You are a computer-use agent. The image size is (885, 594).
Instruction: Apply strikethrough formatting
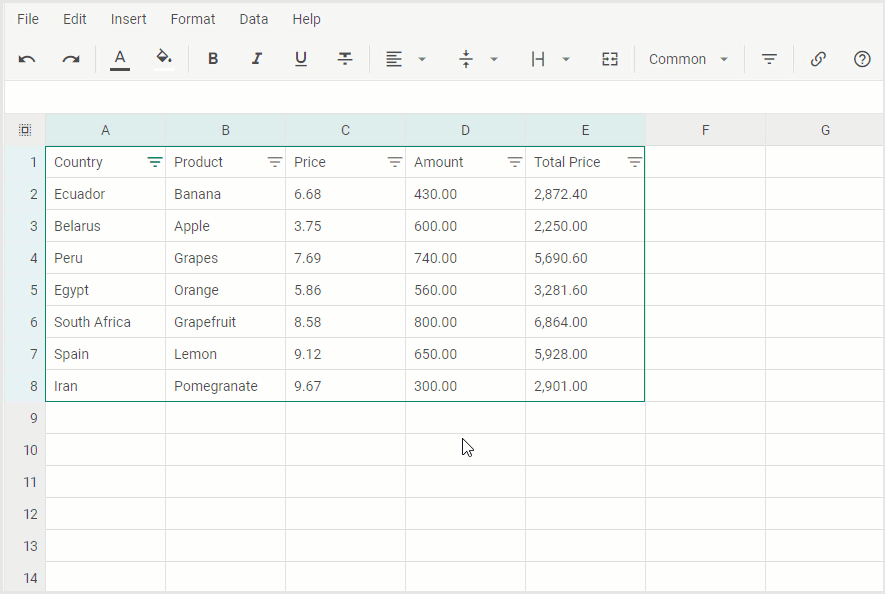pos(344,59)
